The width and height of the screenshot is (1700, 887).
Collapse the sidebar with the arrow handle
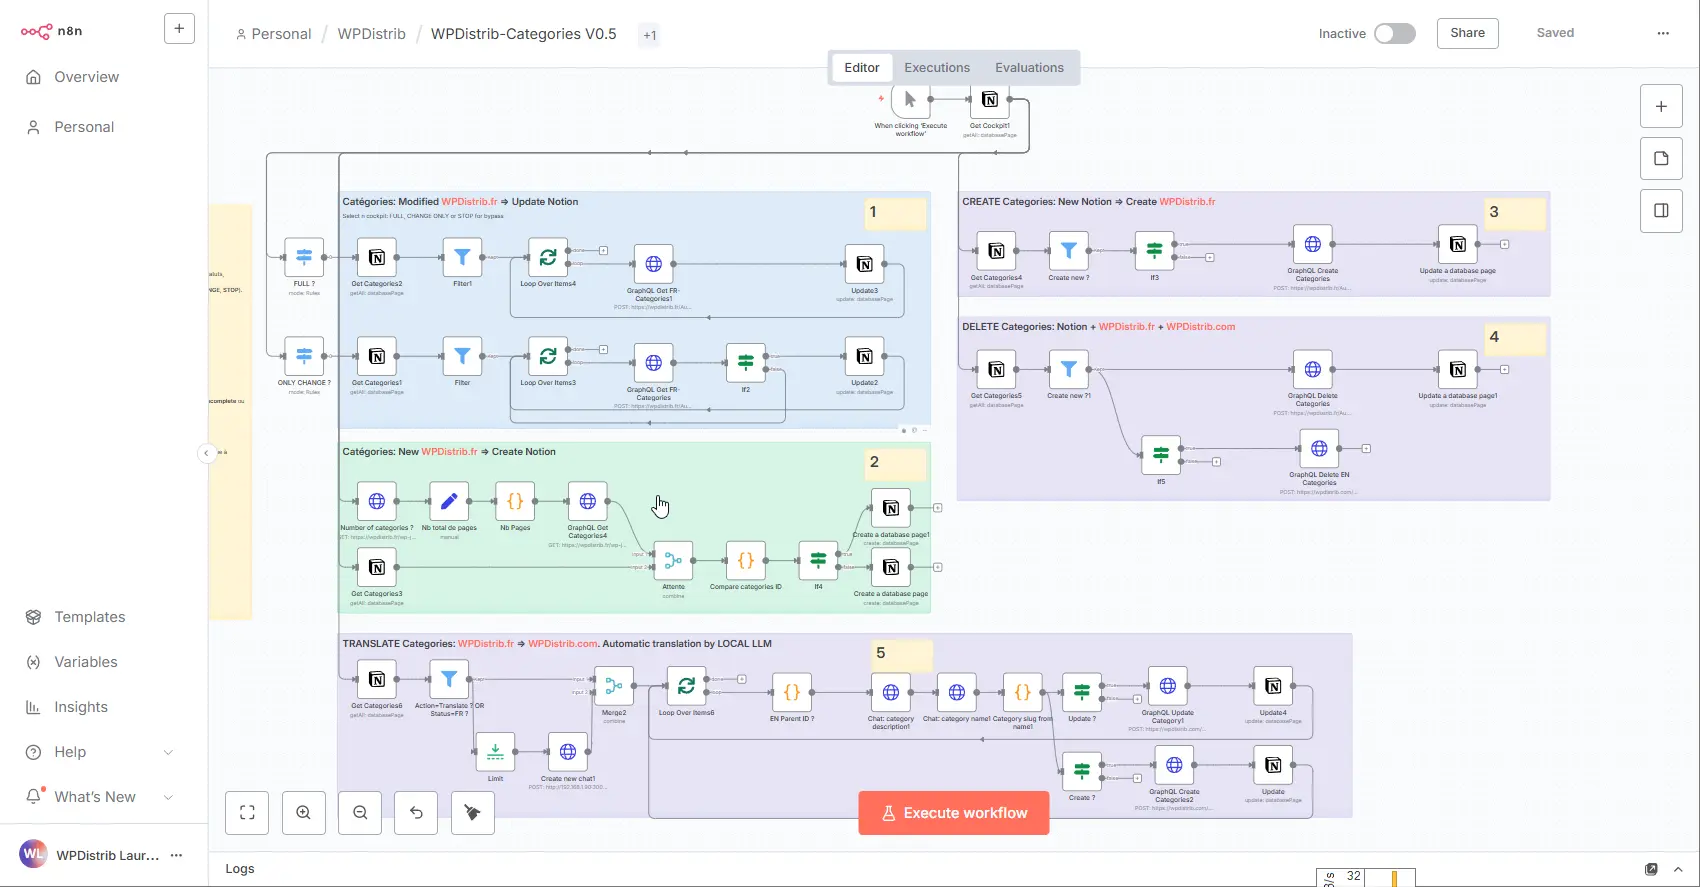(x=206, y=453)
